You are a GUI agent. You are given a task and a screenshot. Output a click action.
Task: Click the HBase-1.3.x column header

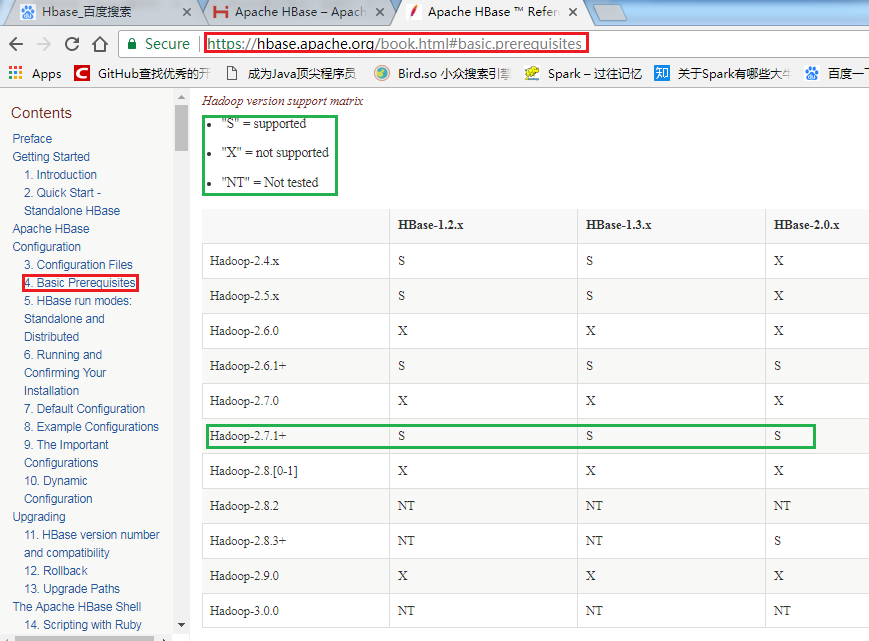point(618,225)
